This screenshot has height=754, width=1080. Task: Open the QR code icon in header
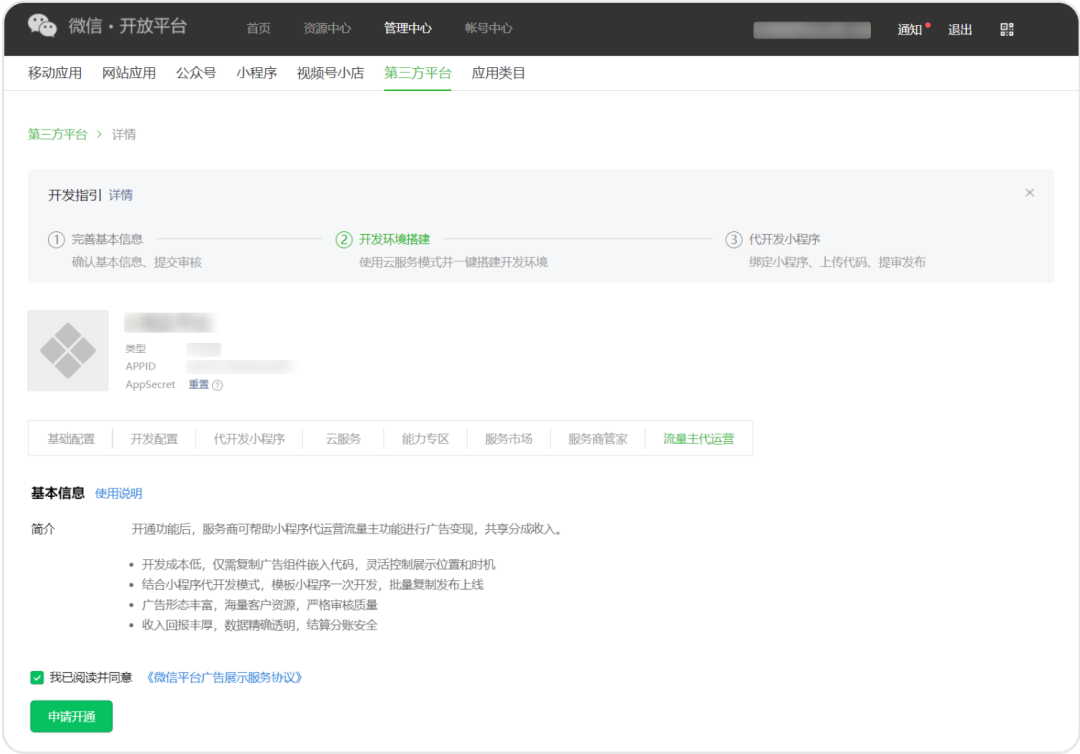[1007, 29]
